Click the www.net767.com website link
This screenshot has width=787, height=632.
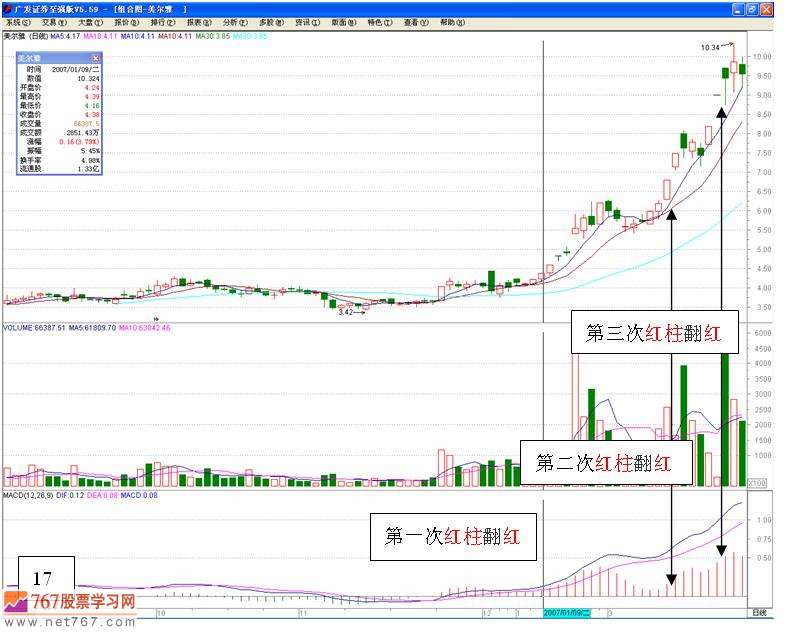click(68, 622)
